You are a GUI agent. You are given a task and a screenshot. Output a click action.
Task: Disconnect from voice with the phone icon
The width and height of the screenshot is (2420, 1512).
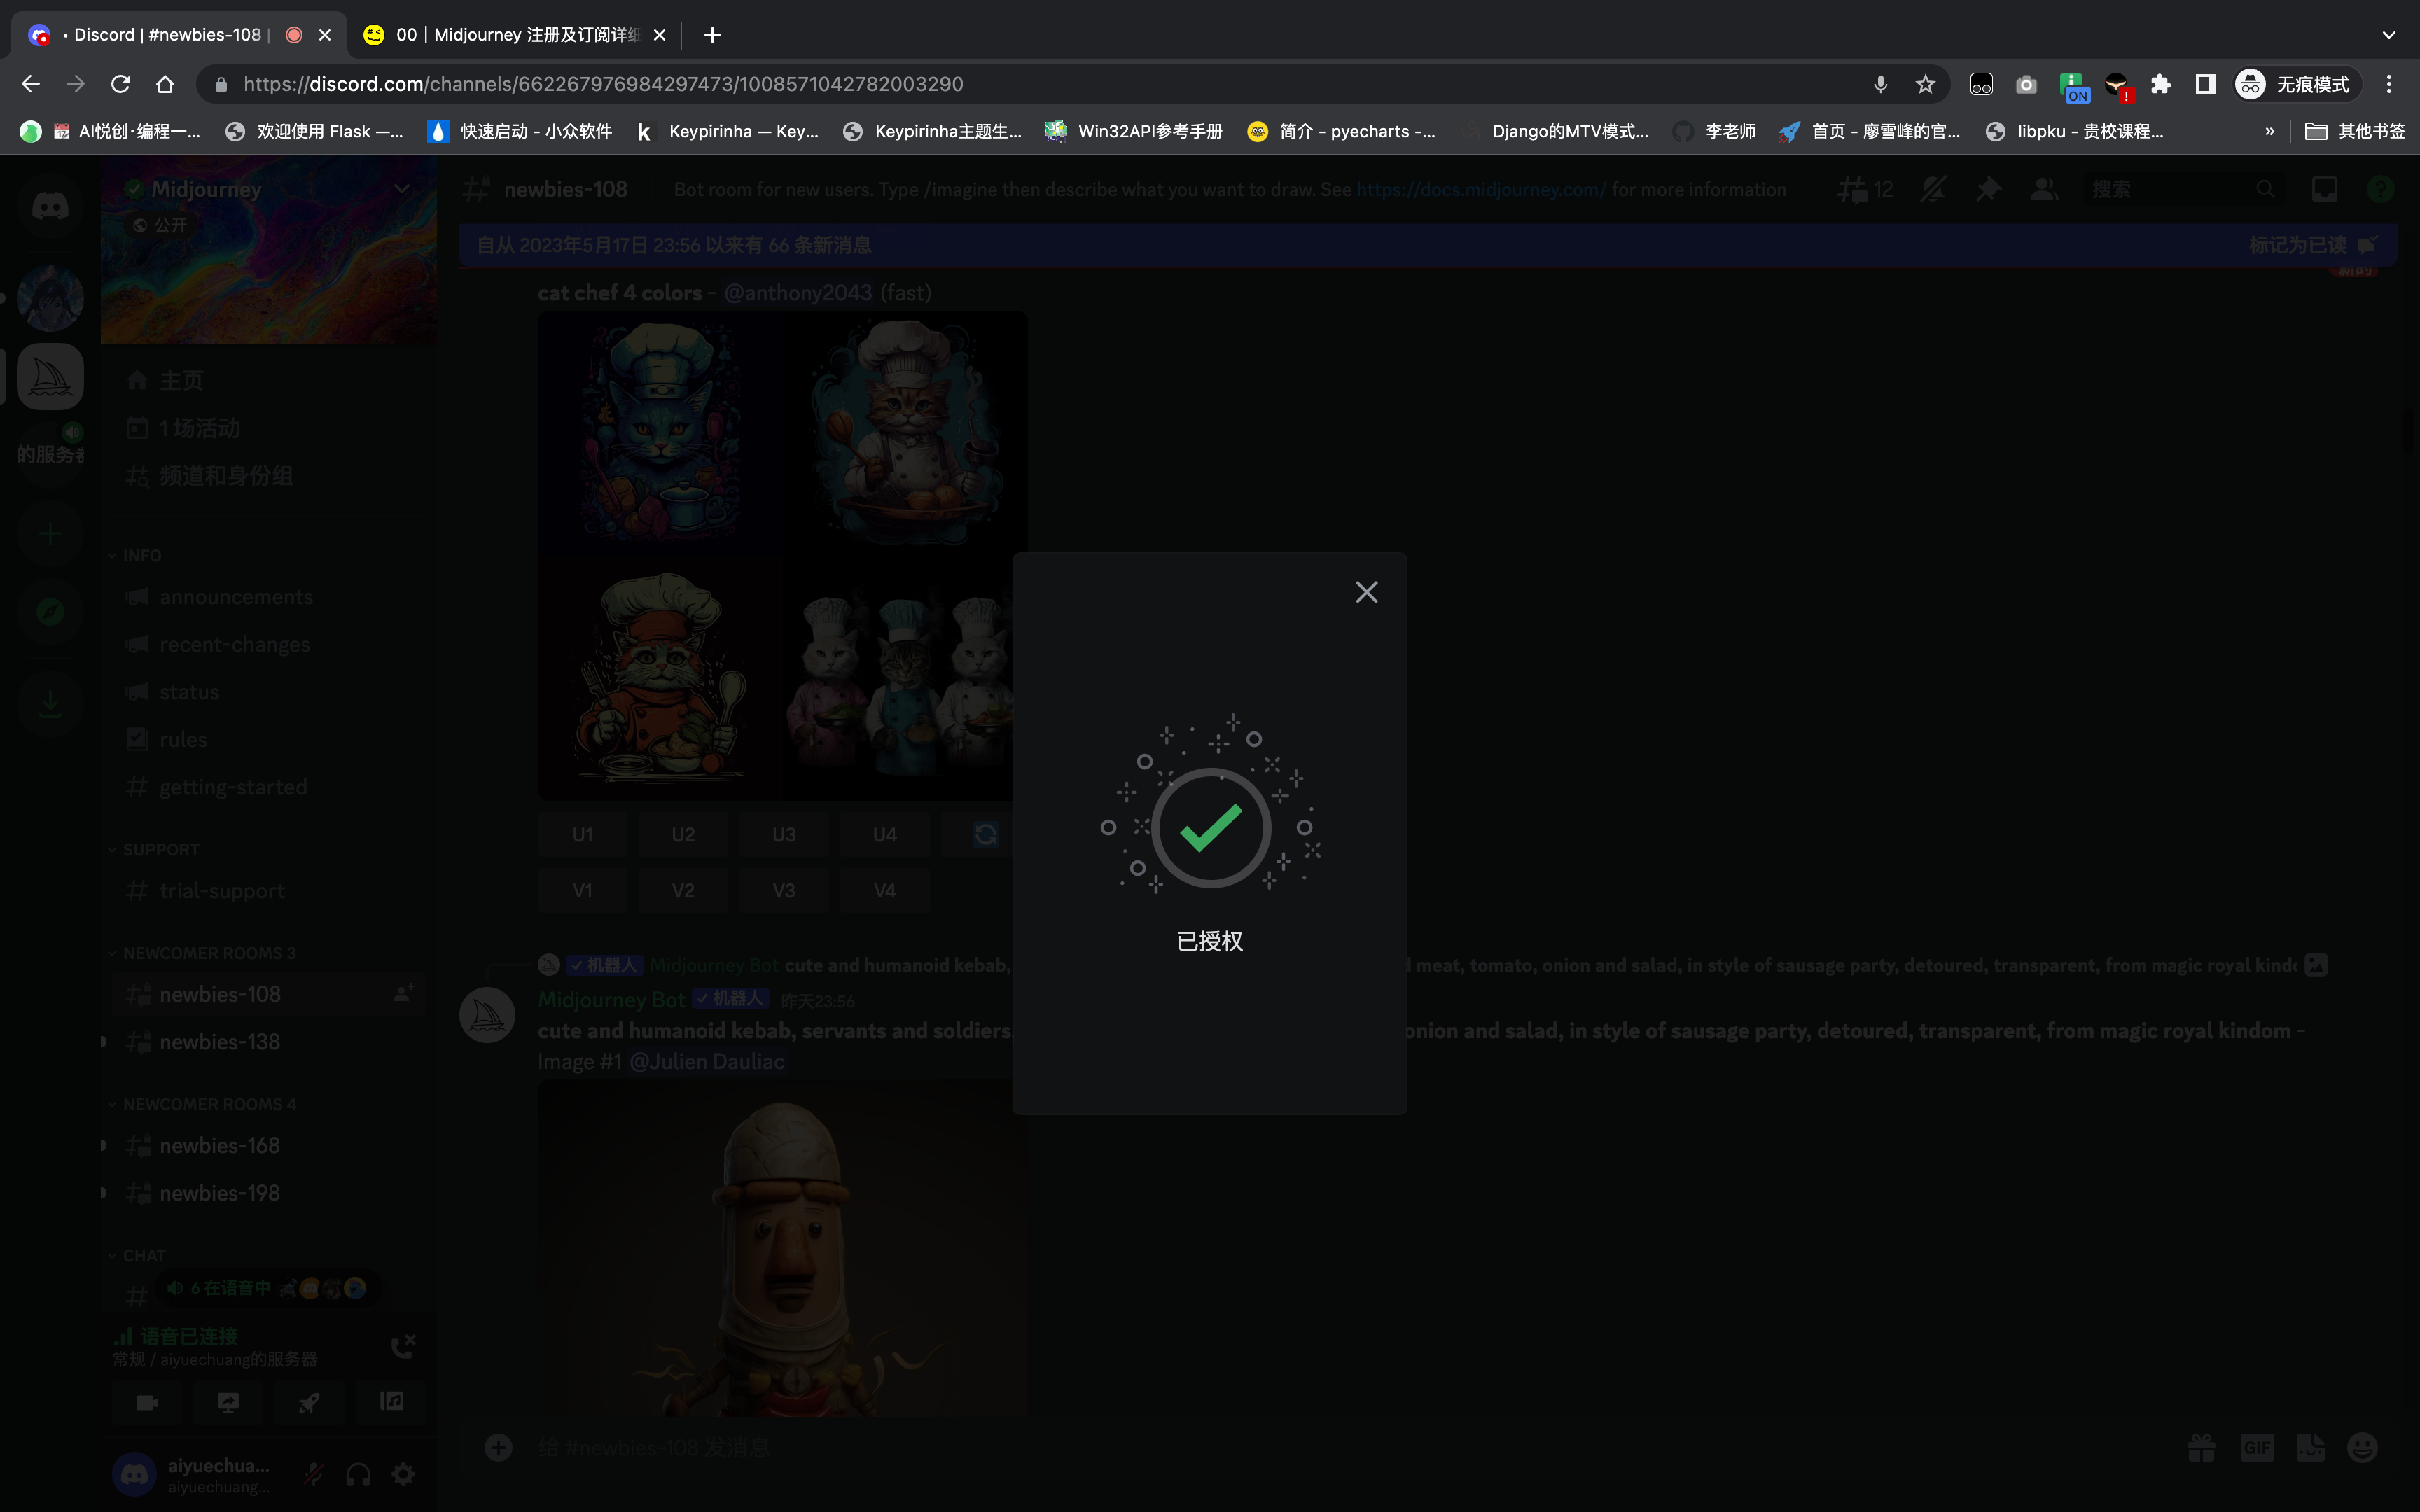click(x=403, y=1346)
